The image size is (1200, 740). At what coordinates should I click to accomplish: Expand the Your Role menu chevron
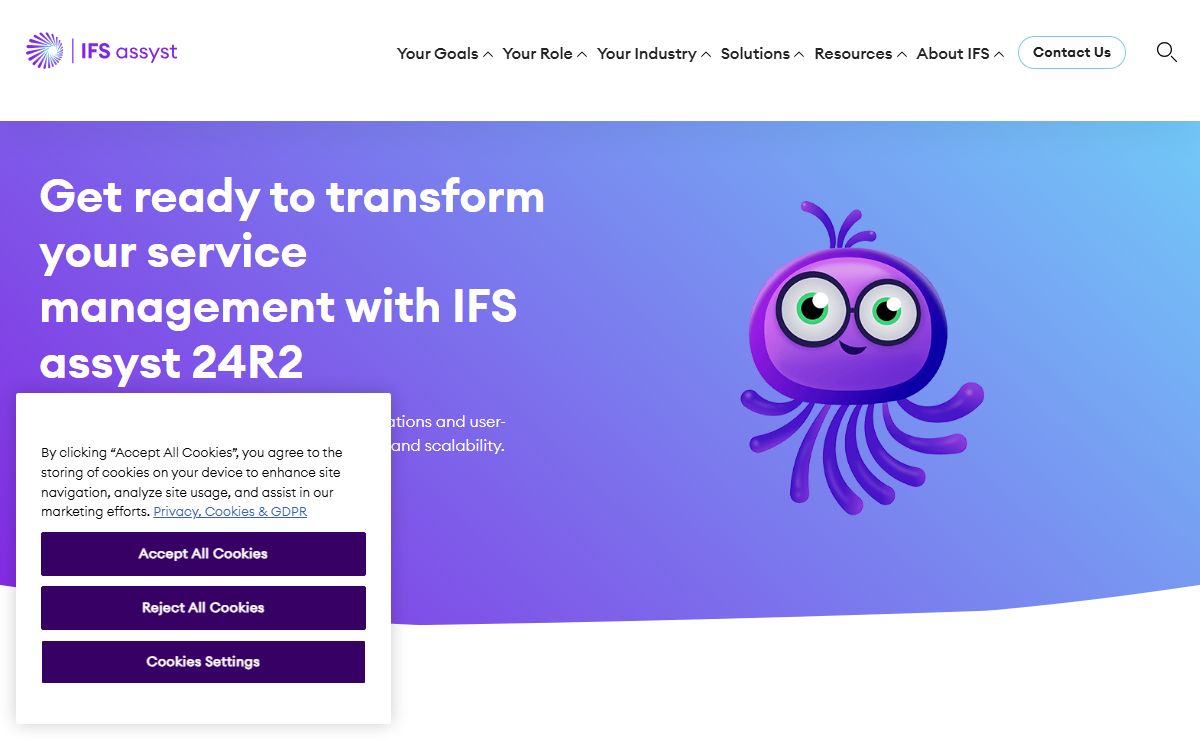tap(582, 55)
